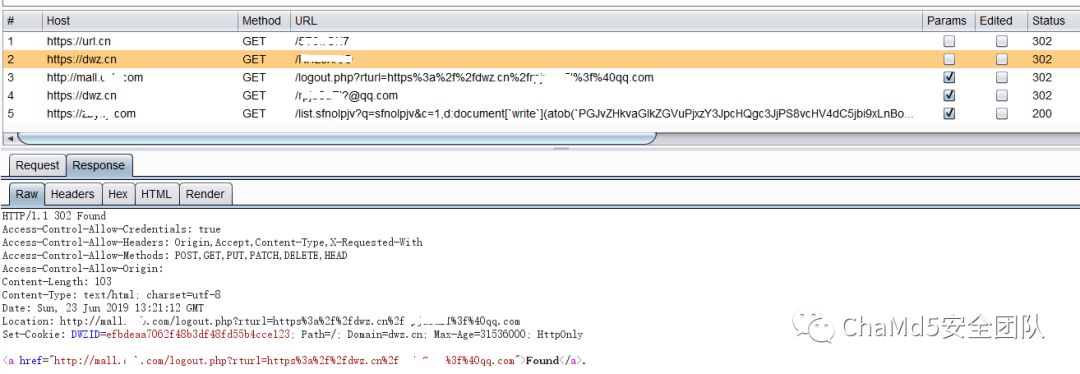Click the Access-Control-Allow-Headers line

click(x=212, y=242)
